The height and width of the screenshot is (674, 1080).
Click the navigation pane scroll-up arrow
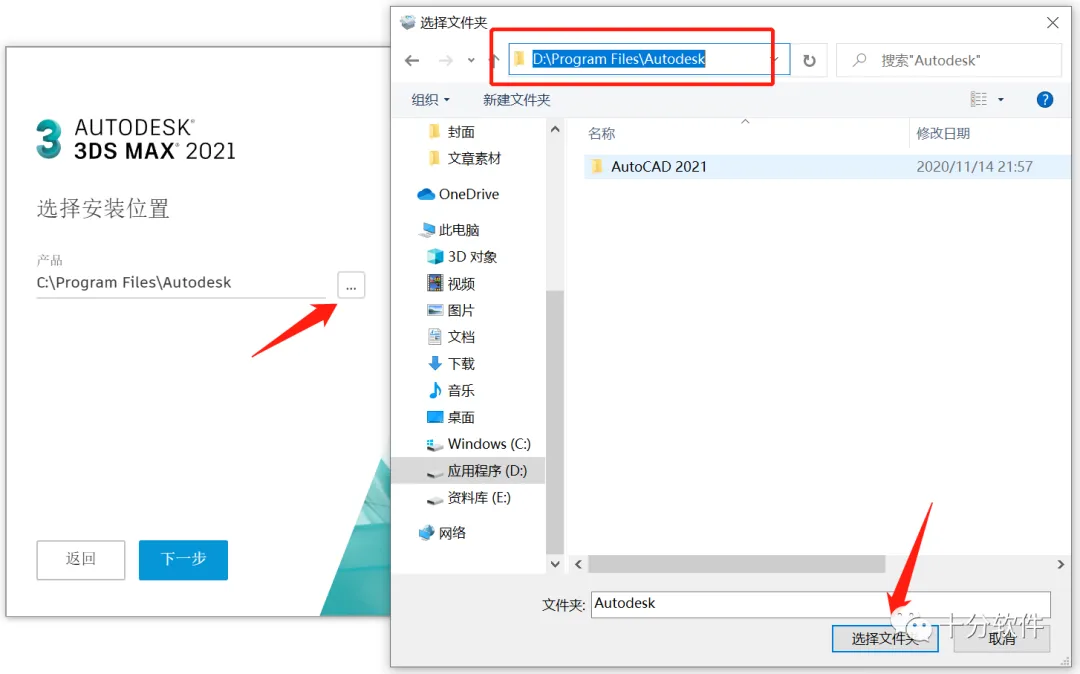coord(555,129)
